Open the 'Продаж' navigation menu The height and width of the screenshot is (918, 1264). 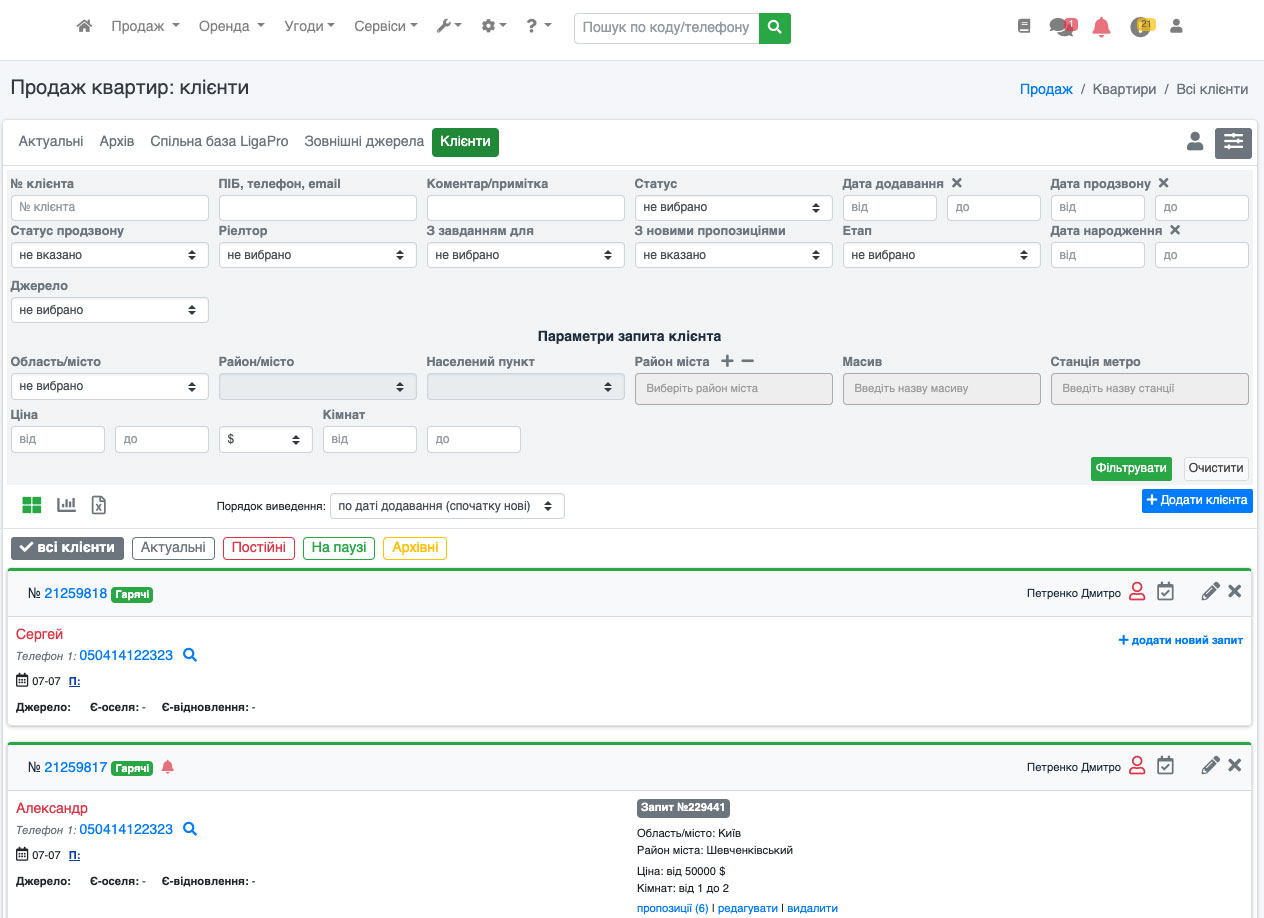coord(145,27)
